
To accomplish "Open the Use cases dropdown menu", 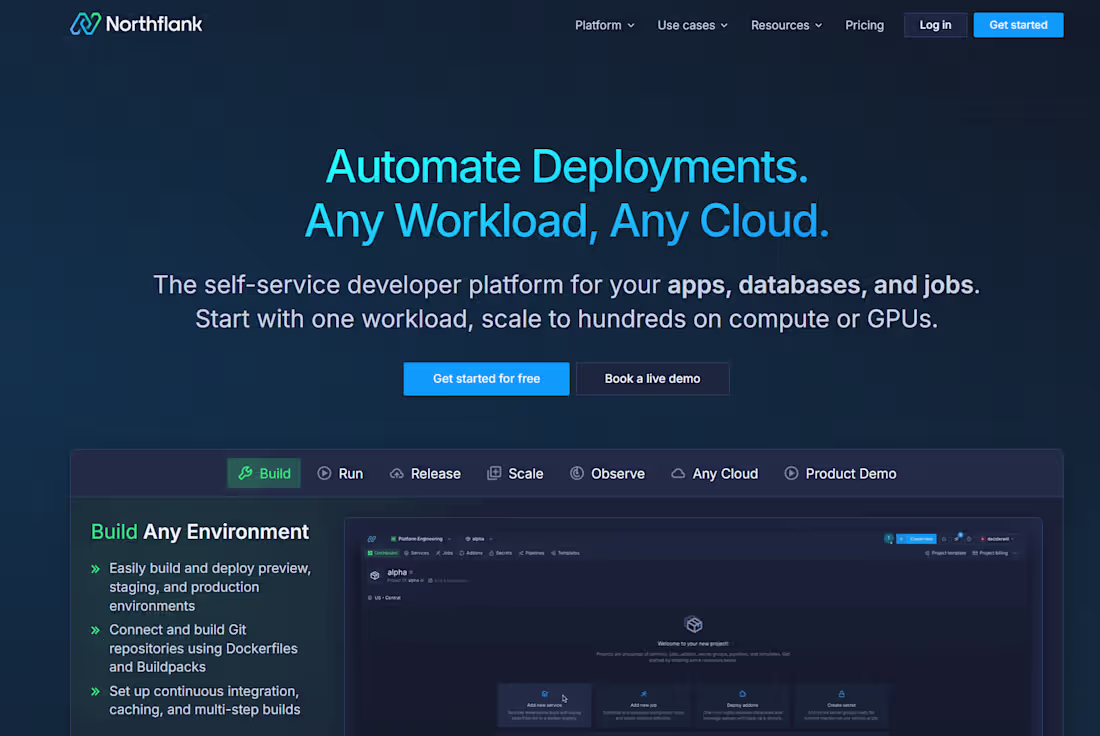I will click(x=690, y=25).
